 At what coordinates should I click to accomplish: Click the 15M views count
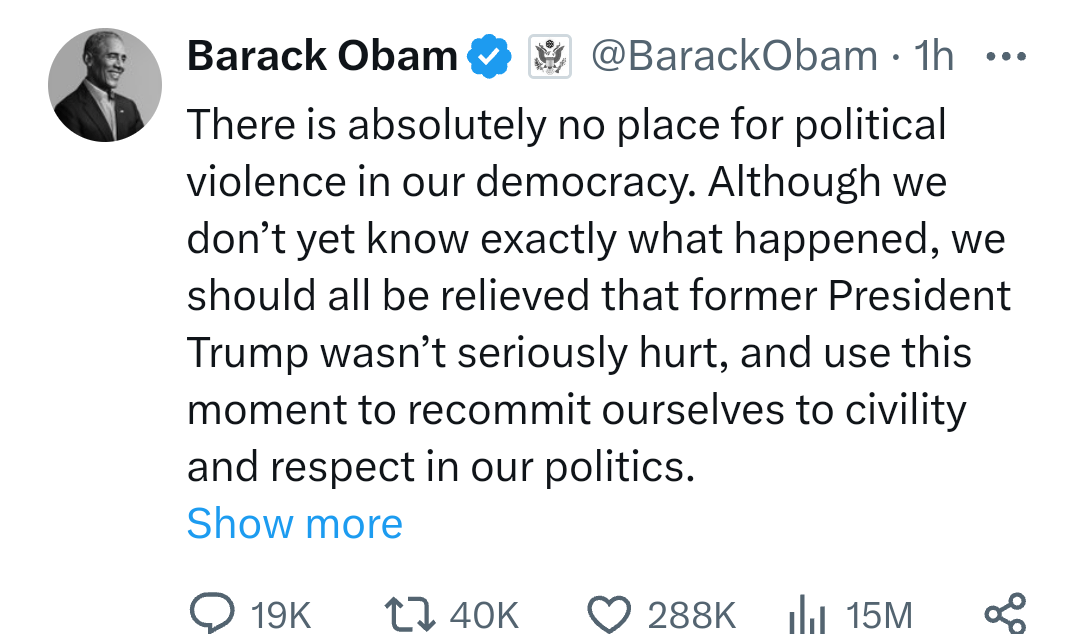coord(879,614)
